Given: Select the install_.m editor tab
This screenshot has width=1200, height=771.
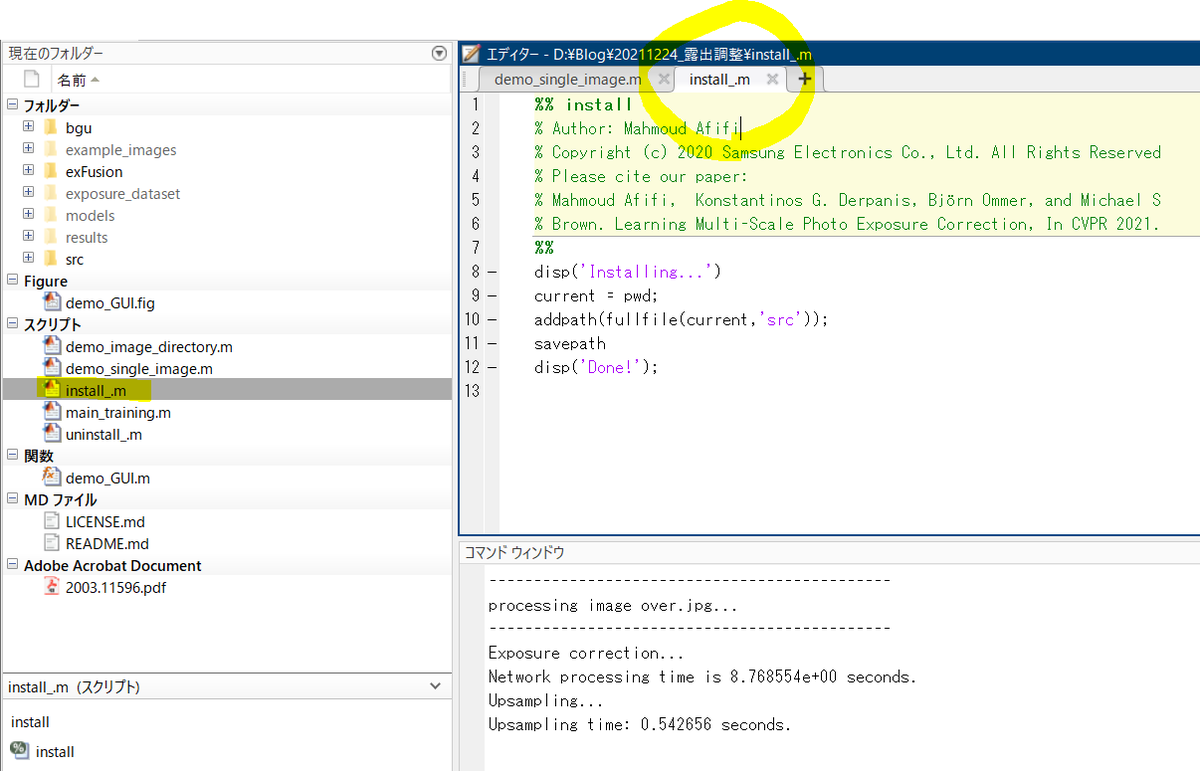Looking at the screenshot, I should pos(719,79).
